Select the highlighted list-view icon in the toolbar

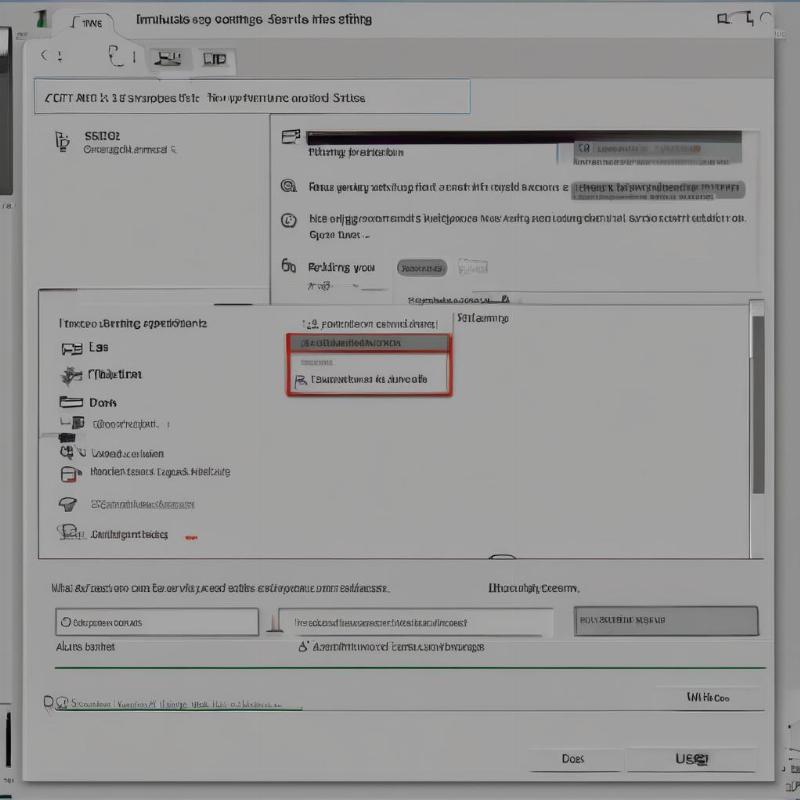tap(170, 59)
